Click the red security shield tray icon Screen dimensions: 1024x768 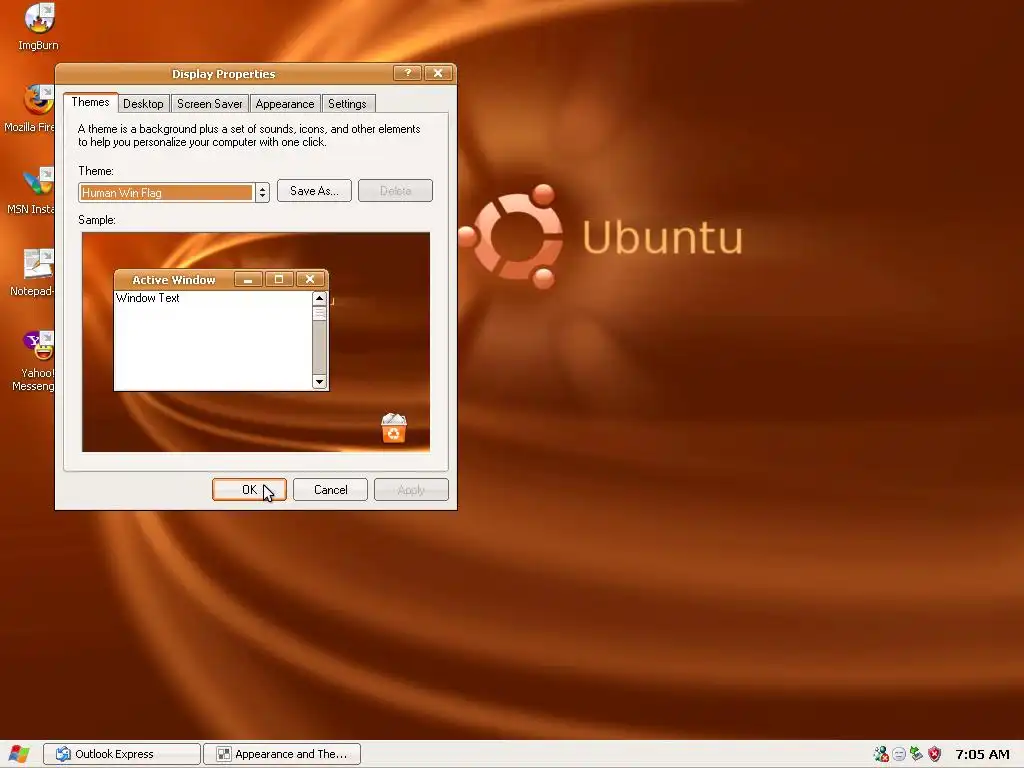click(x=935, y=754)
